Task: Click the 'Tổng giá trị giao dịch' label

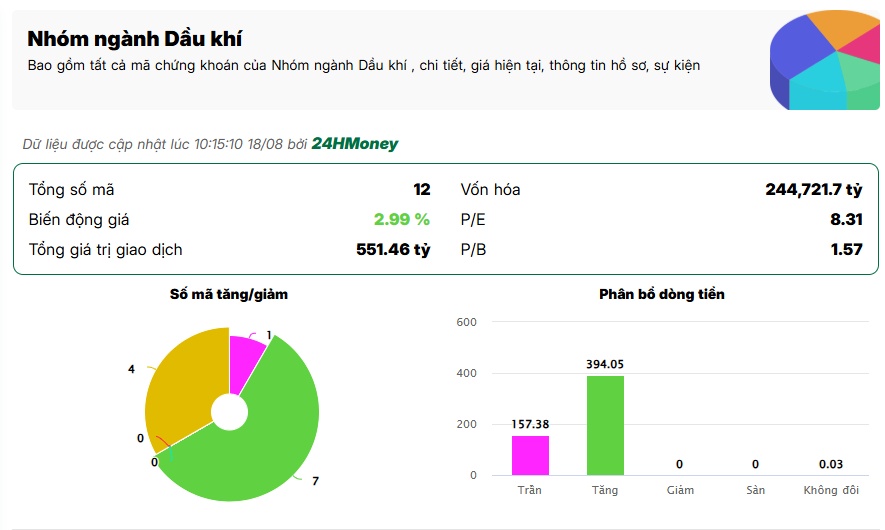Action: pos(106,249)
